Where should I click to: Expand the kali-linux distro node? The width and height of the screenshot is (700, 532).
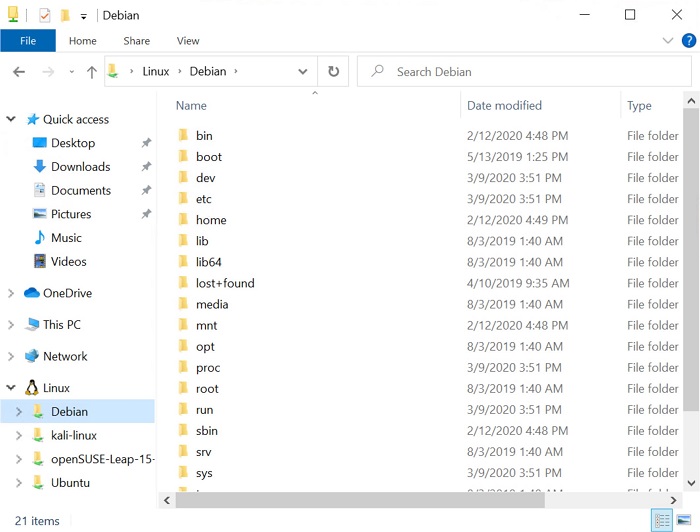pos(19,435)
